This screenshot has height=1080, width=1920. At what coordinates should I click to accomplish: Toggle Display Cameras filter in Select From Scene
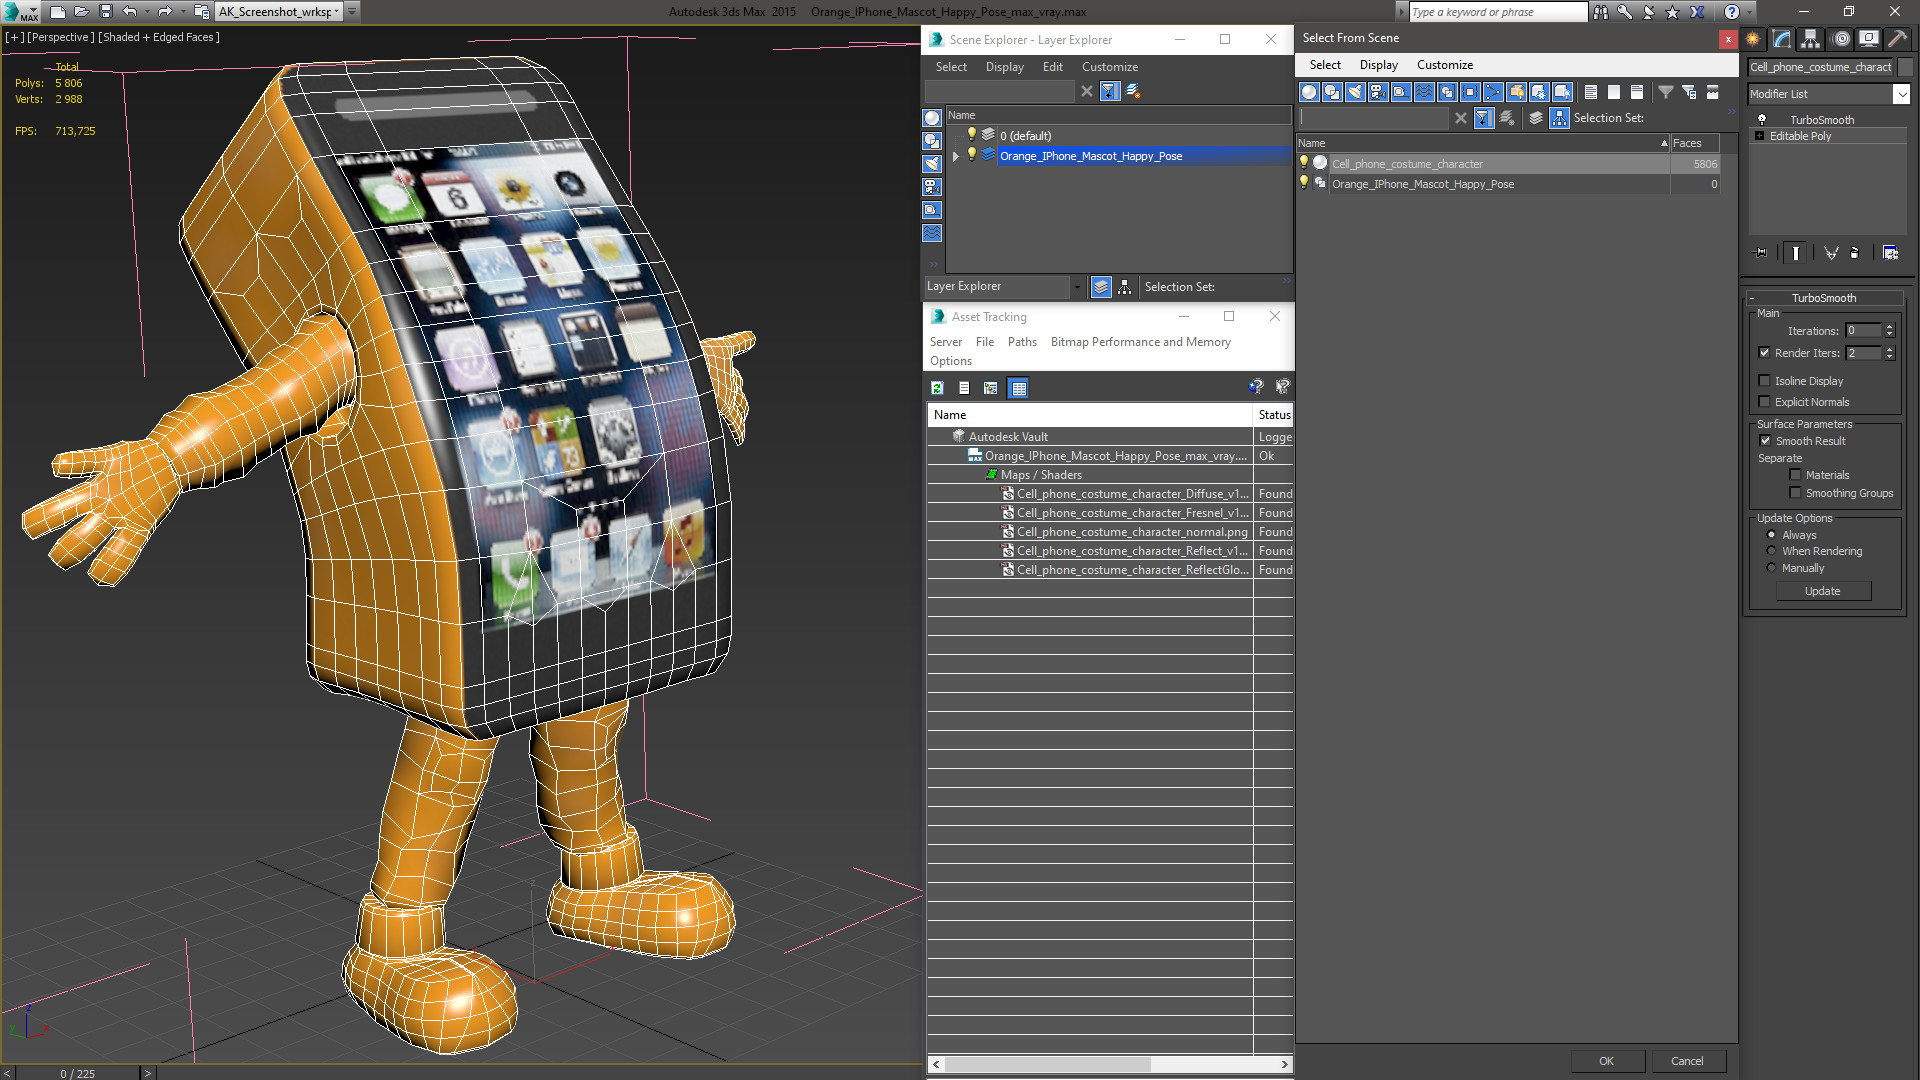coord(1378,92)
